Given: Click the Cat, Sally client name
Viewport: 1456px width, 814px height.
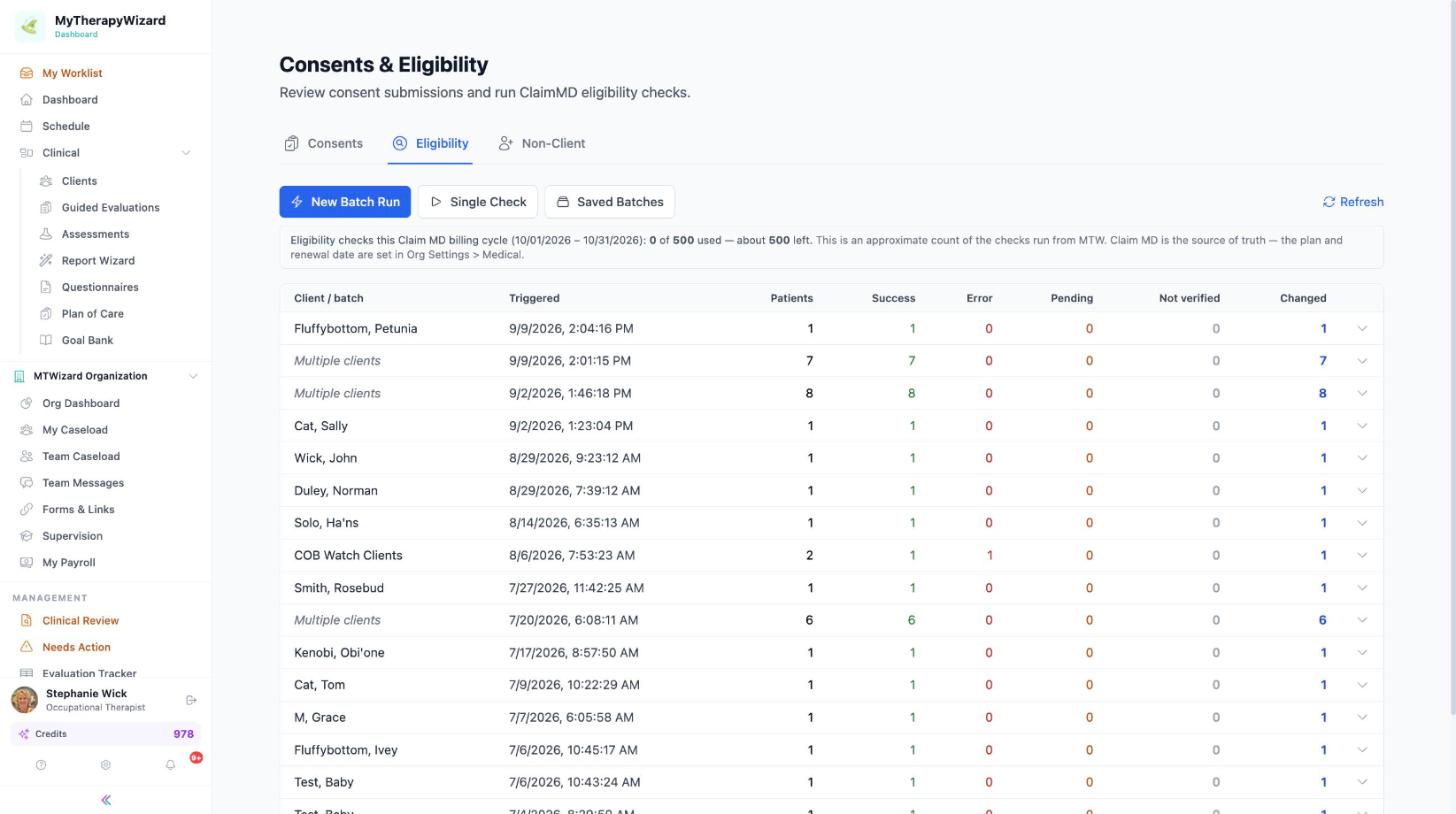Looking at the screenshot, I should pyautogui.click(x=321, y=426).
